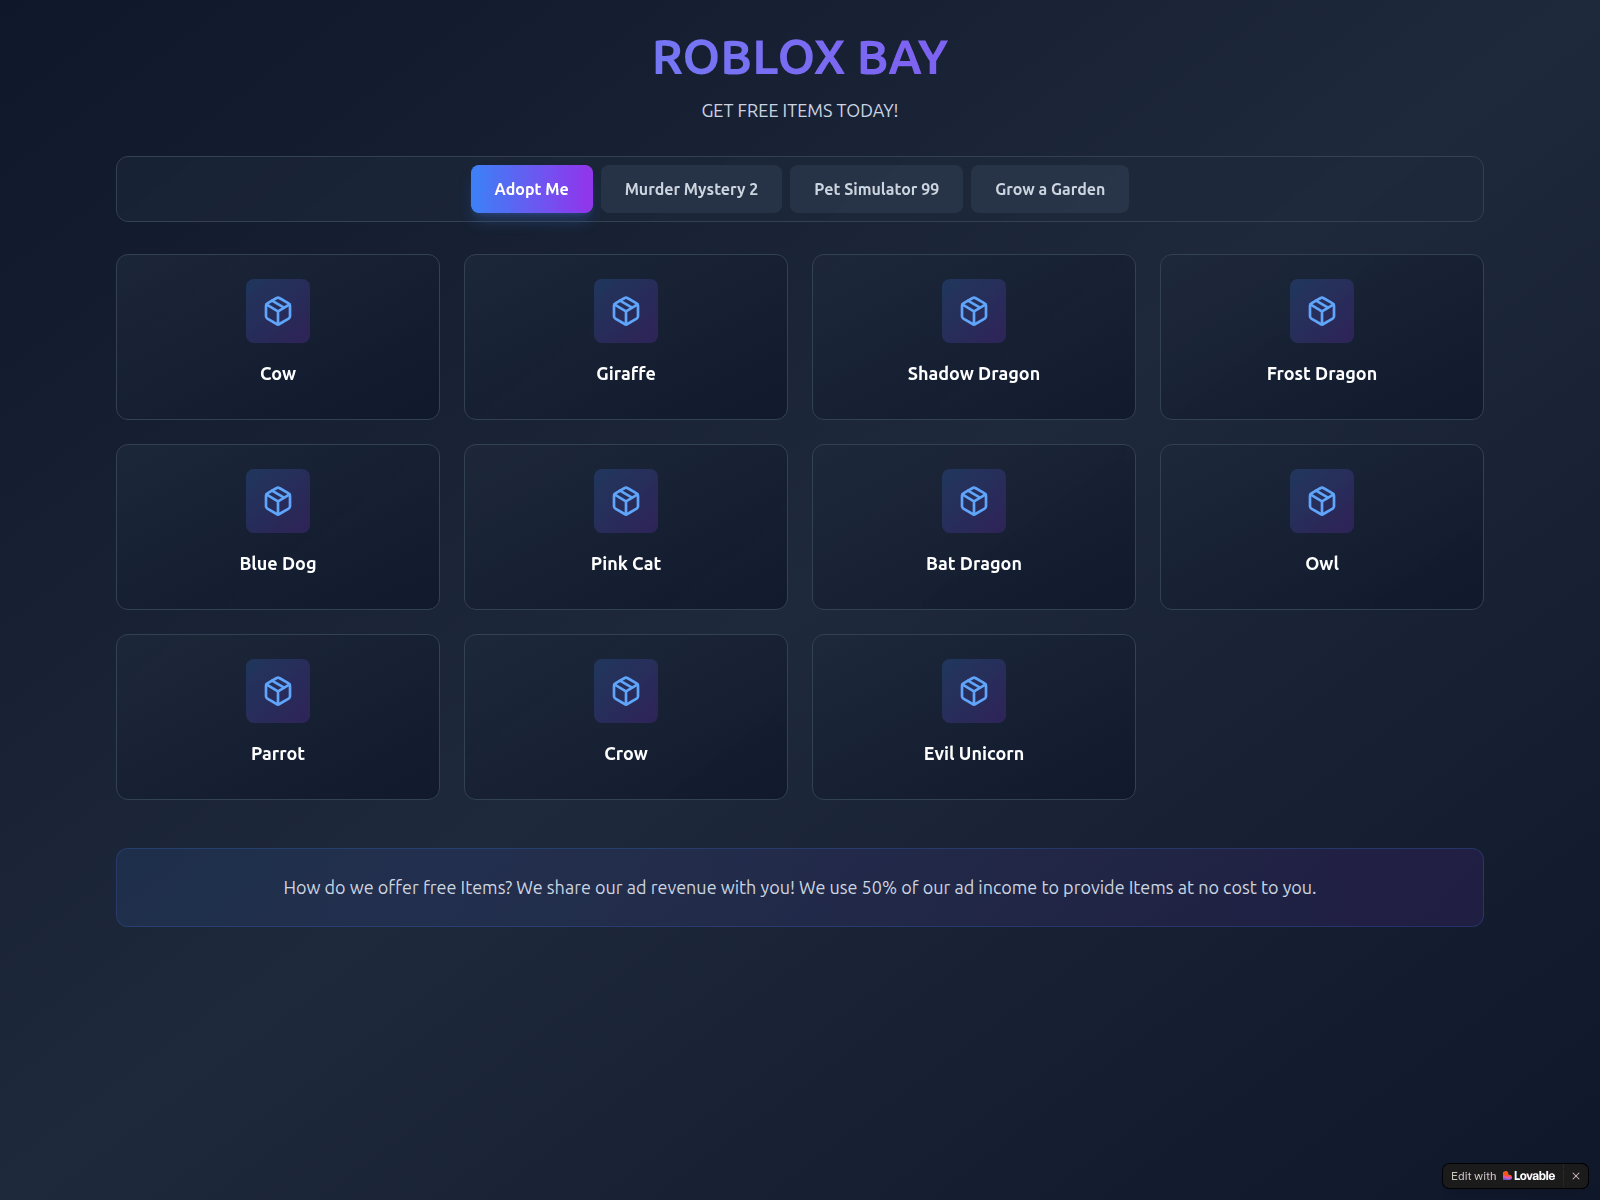Screen dimensions: 1600x1200
Task: Pick the Owl box icon
Action: [1322, 501]
